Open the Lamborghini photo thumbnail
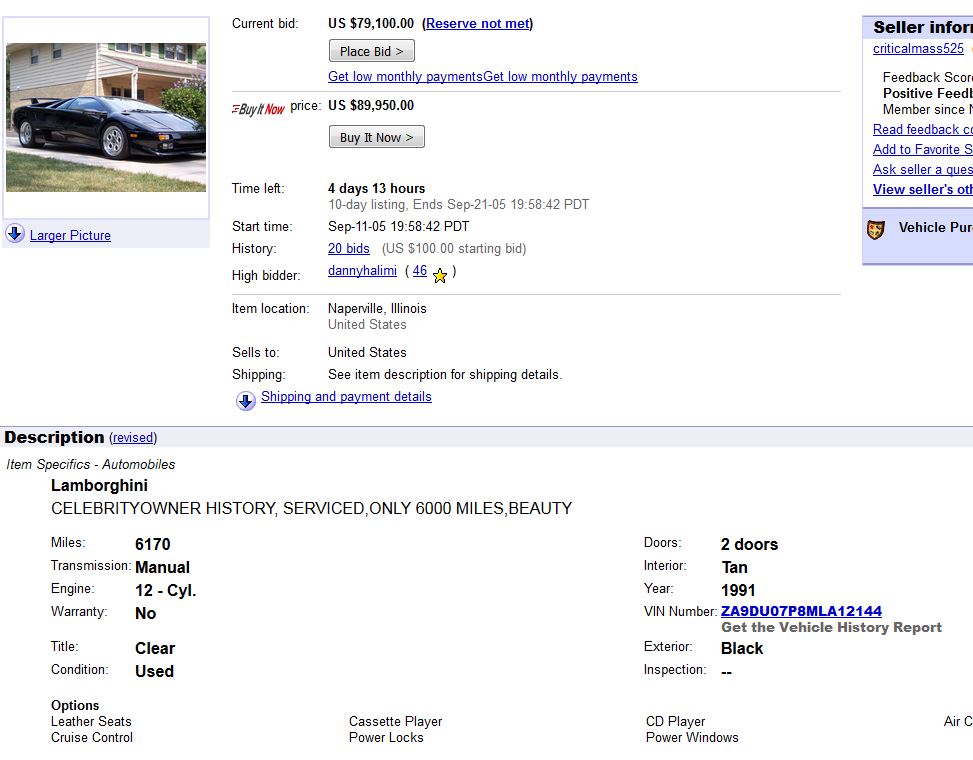Screen dimensions: 973x760 click(x=106, y=117)
